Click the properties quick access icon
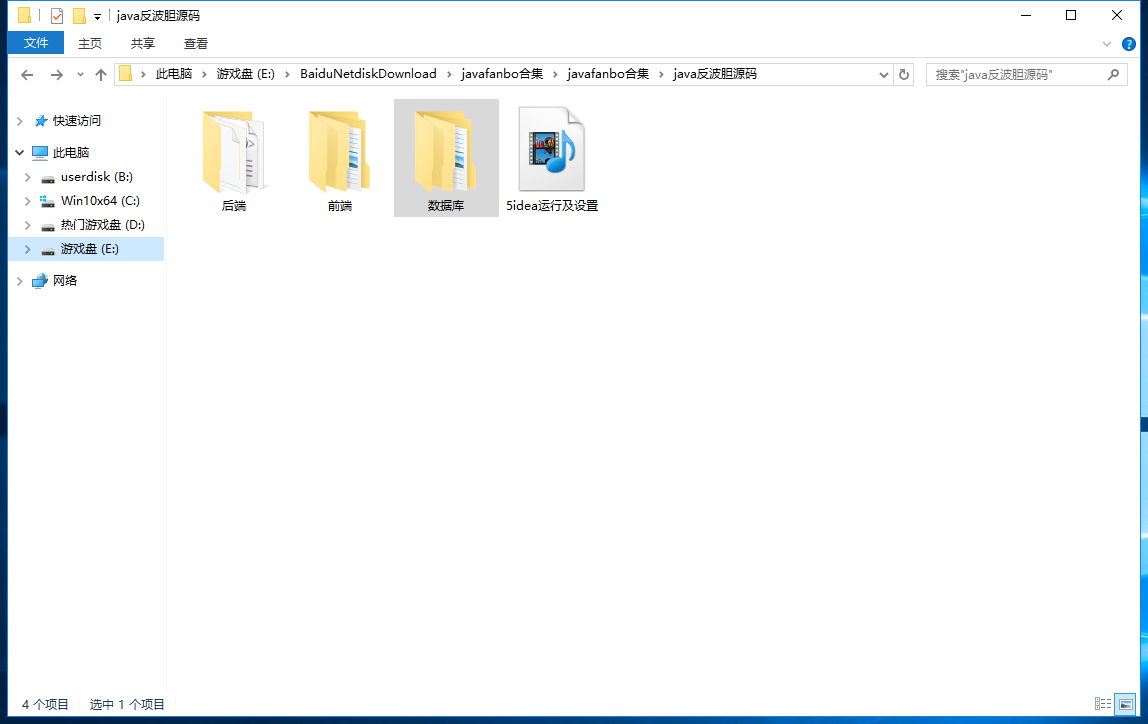Screen dimensions: 1148x724 click(x=56, y=15)
